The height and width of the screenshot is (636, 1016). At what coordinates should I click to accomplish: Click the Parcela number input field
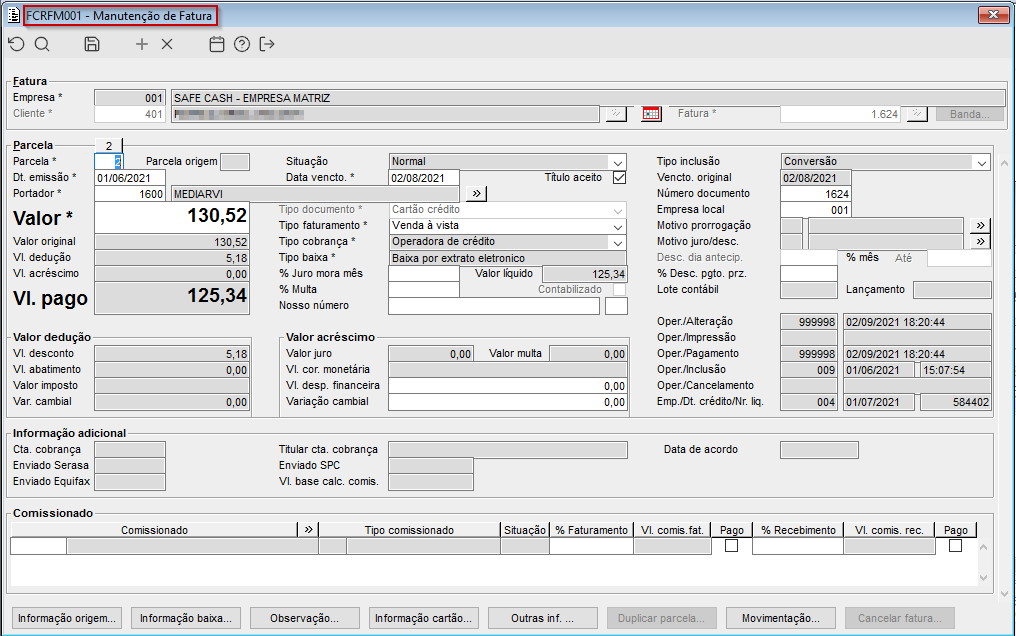(x=109, y=162)
